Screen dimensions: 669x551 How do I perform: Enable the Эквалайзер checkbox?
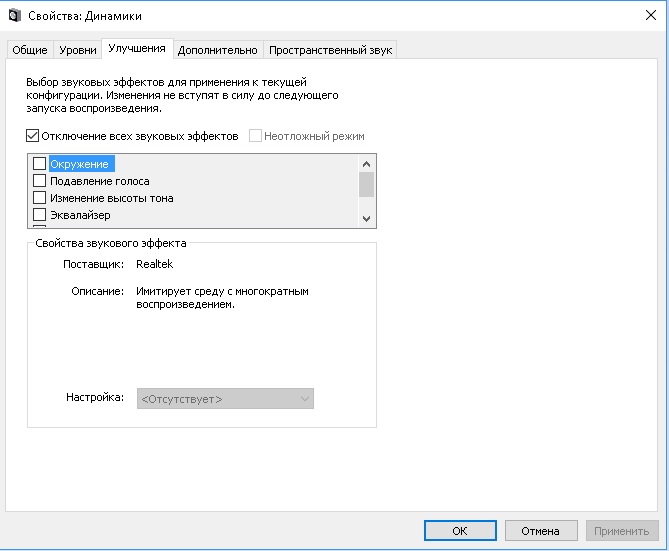tap(39, 215)
